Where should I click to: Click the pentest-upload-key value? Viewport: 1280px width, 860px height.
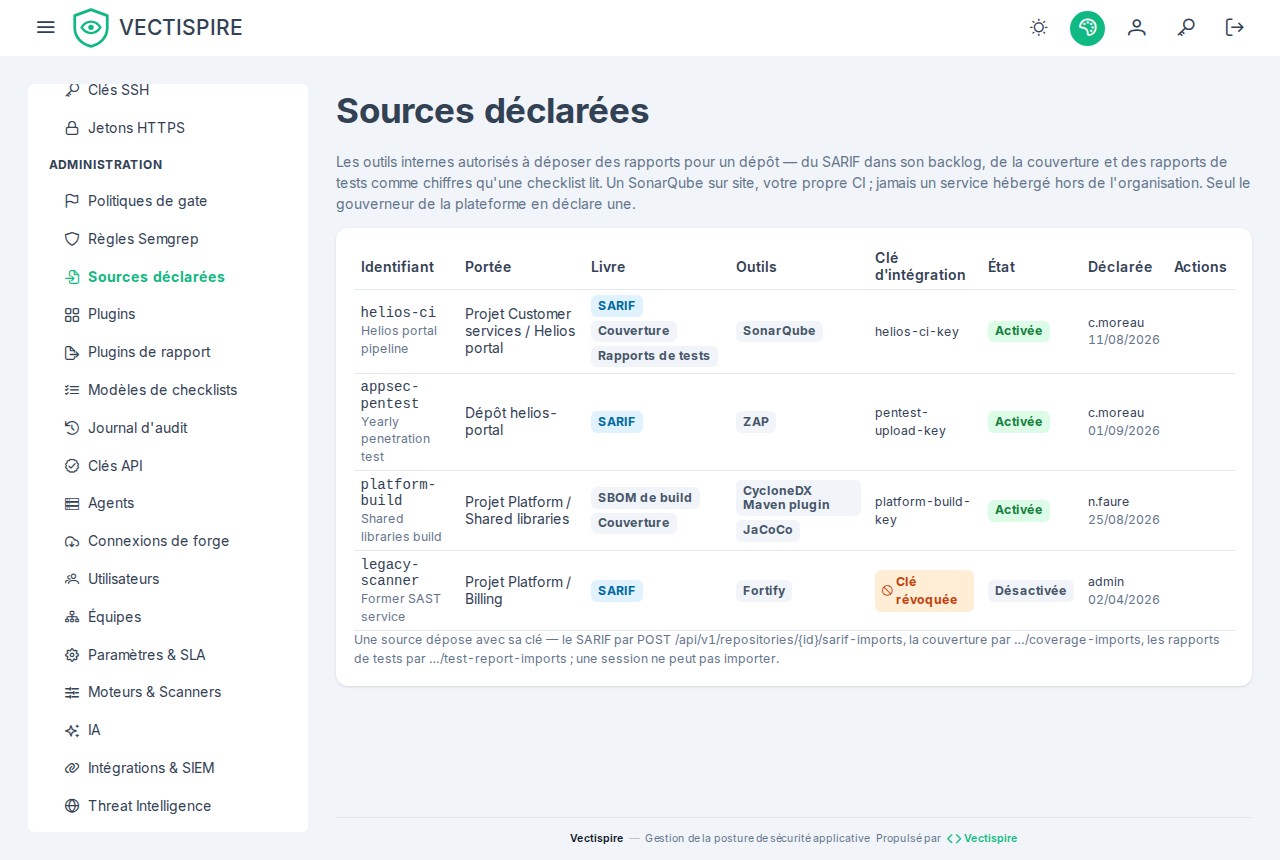point(910,422)
